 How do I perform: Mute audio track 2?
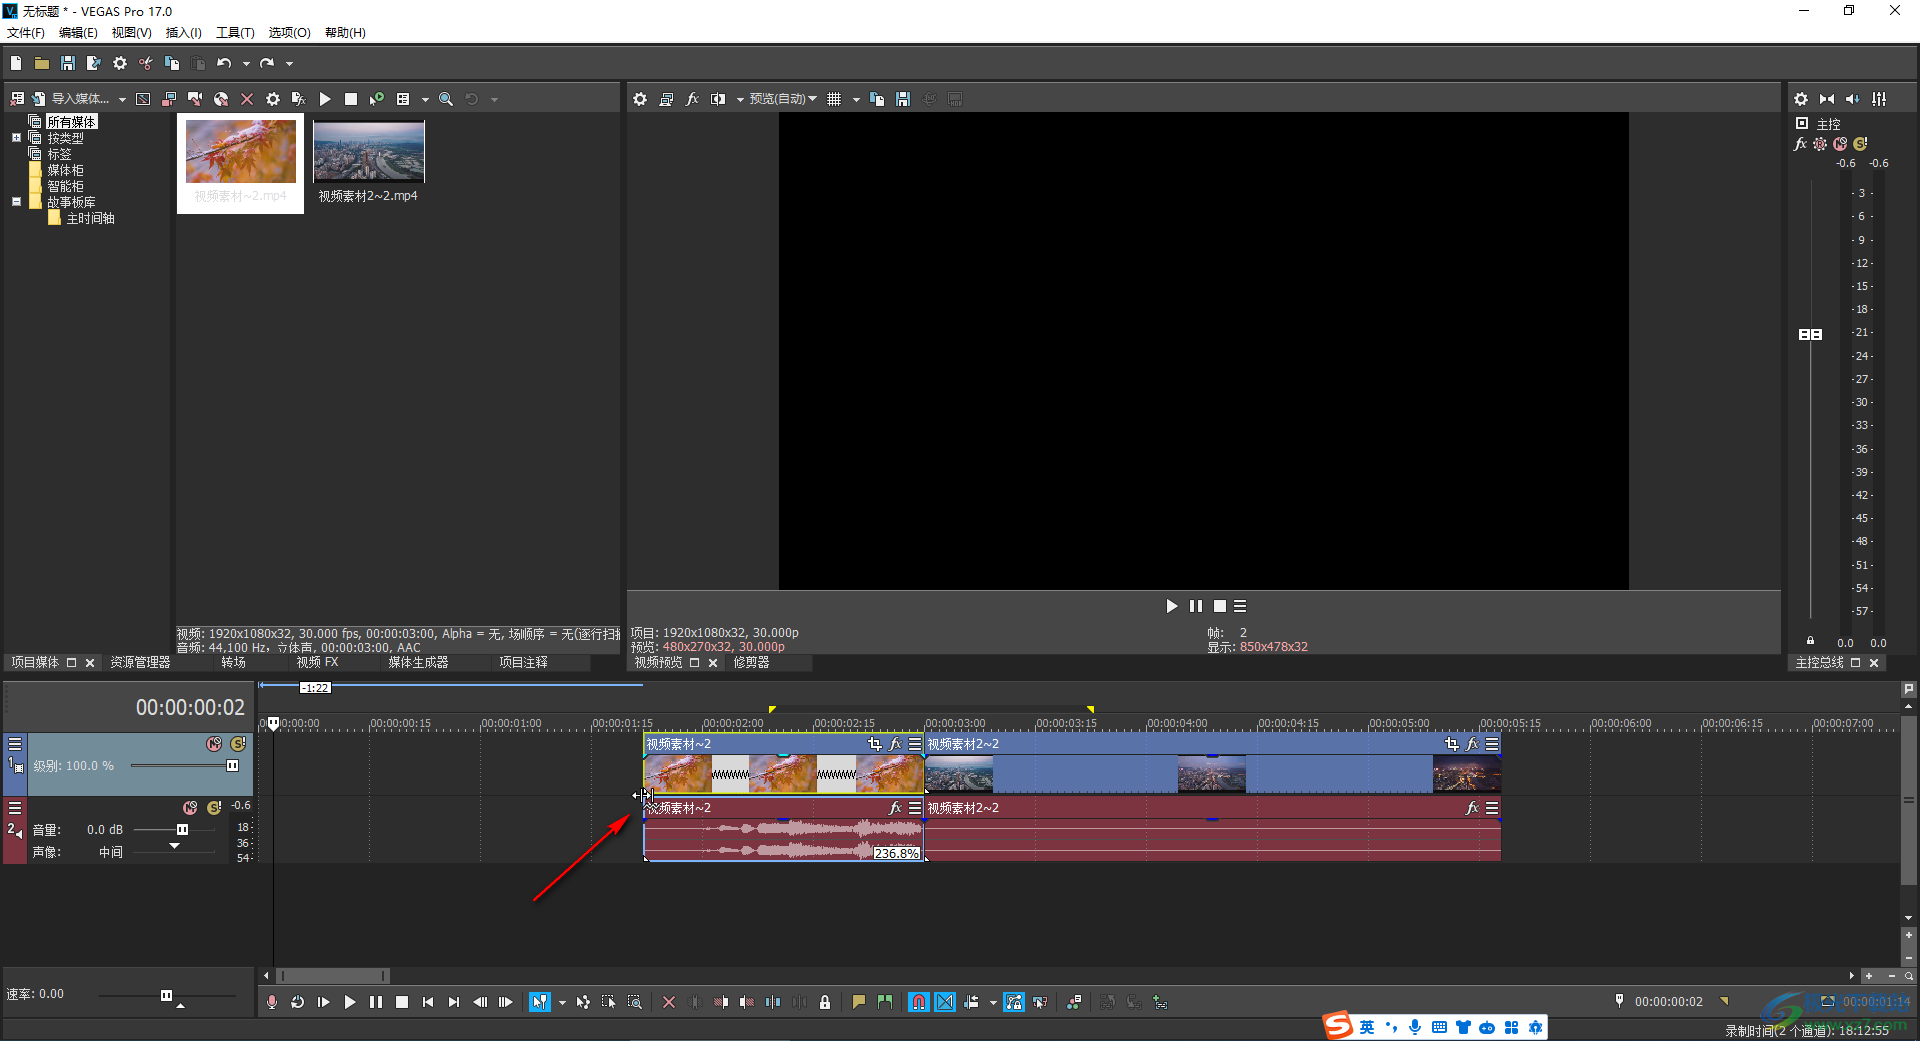coord(190,808)
